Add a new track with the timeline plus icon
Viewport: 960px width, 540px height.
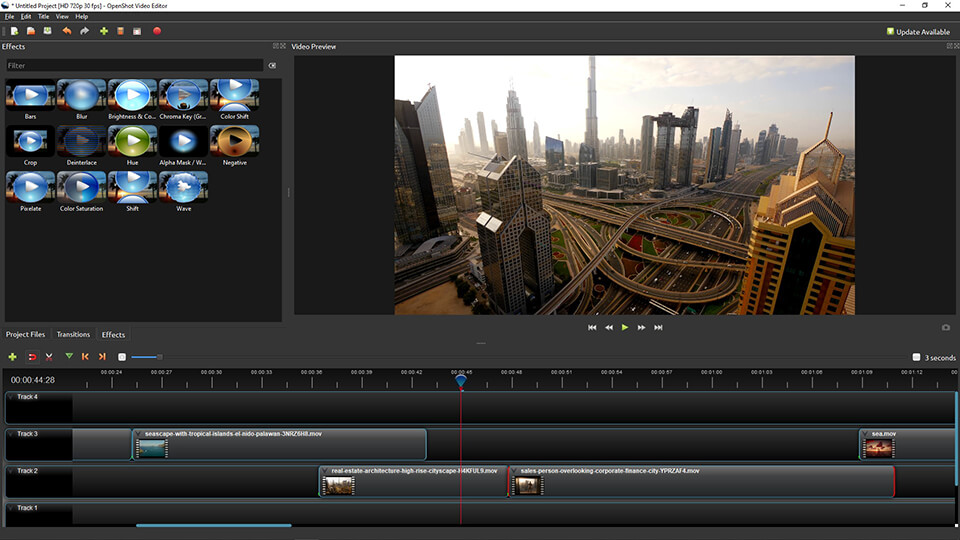pos(13,357)
